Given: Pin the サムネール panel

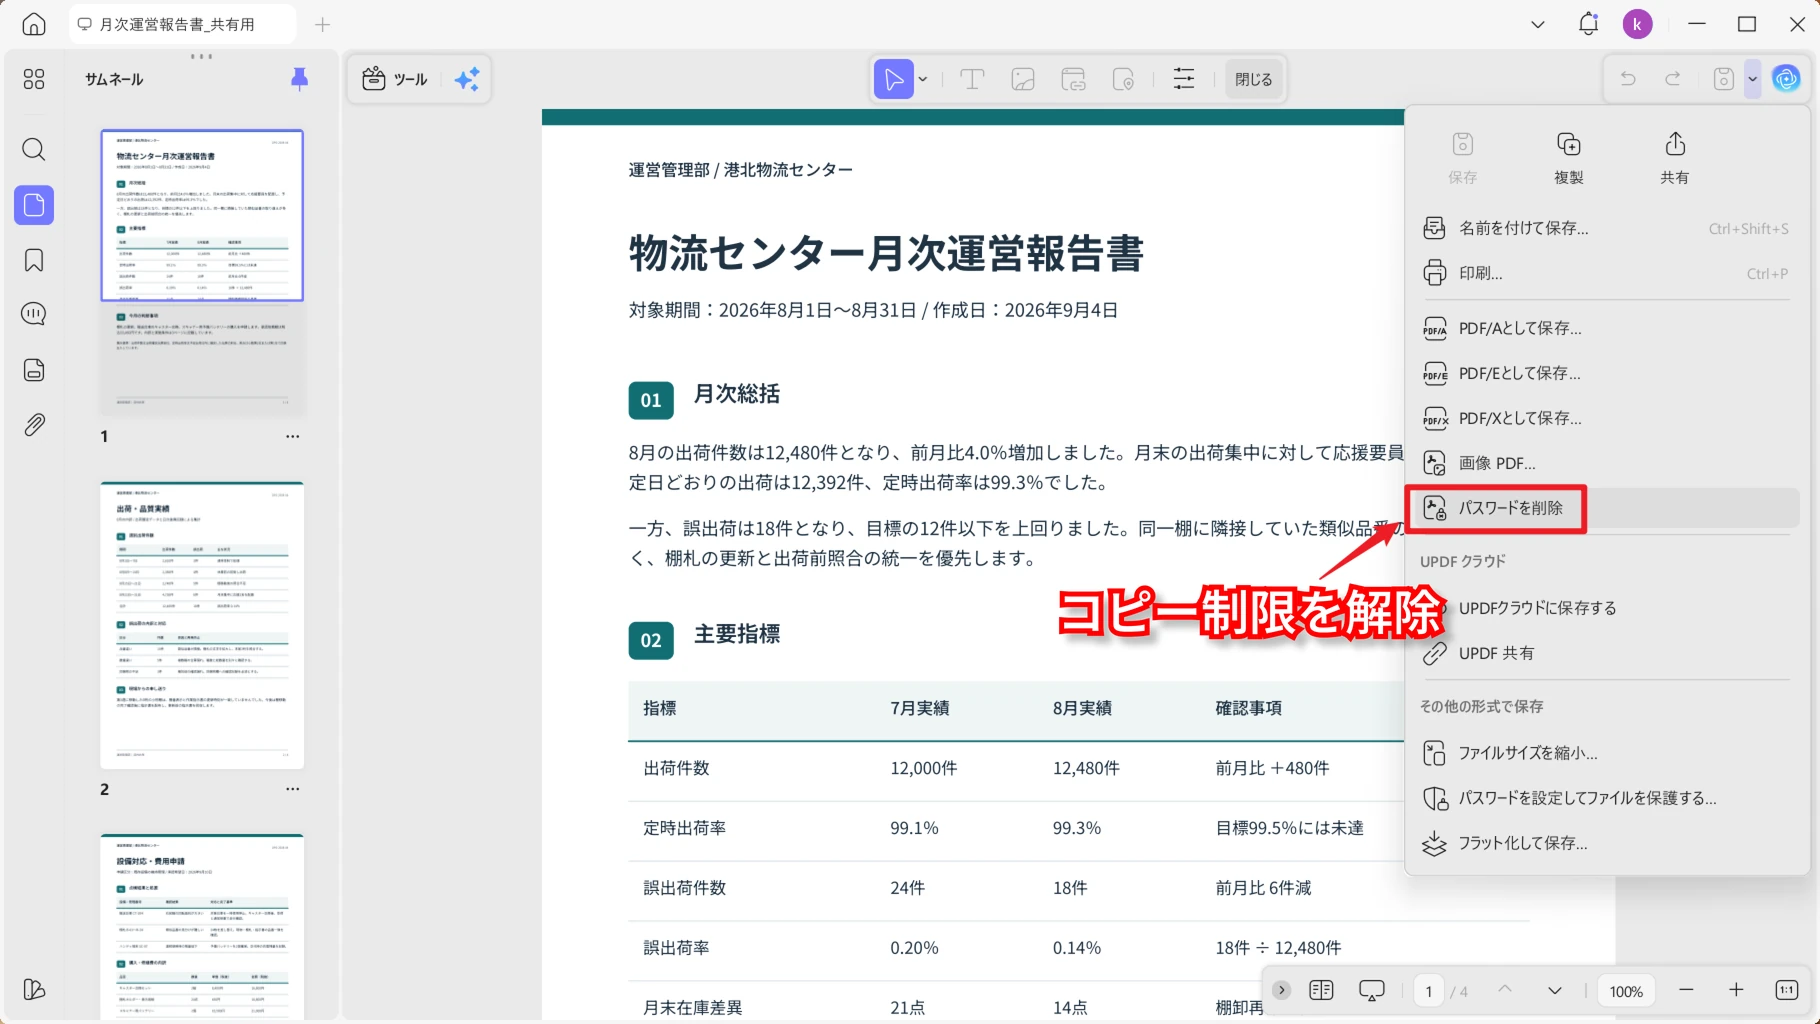Looking at the screenshot, I should 299,79.
